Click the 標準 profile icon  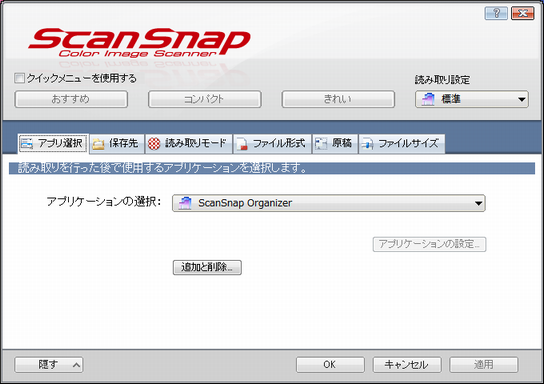[x=428, y=99]
